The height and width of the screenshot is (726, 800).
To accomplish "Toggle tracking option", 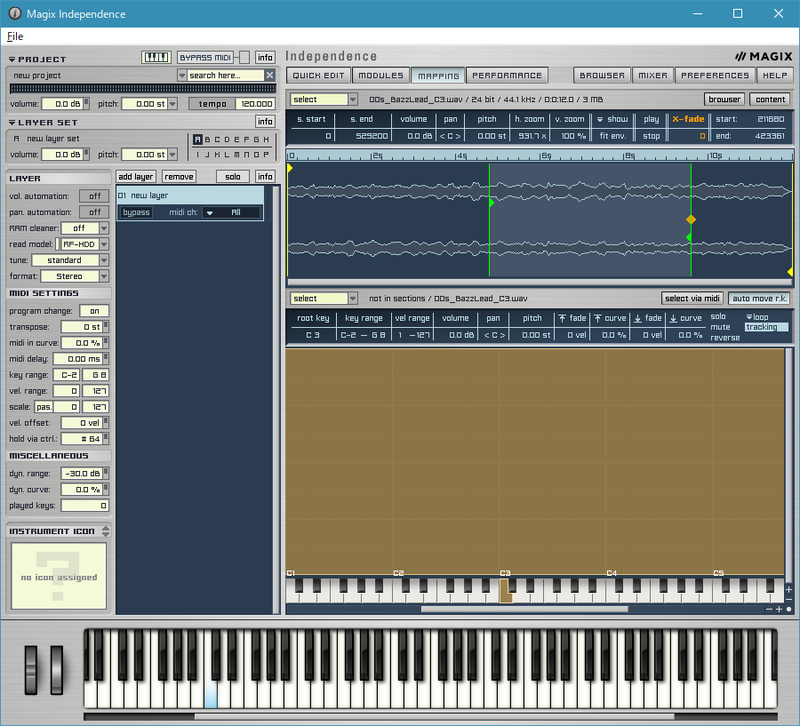I will (766, 327).
